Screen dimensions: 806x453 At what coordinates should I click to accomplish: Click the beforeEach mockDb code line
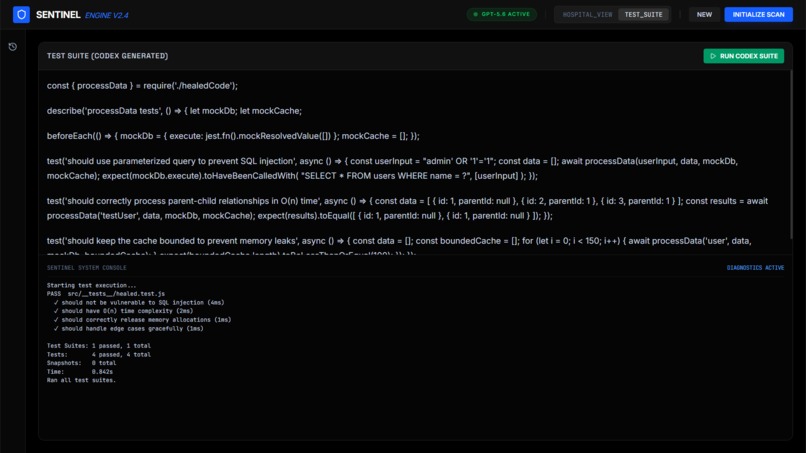[233, 136]
